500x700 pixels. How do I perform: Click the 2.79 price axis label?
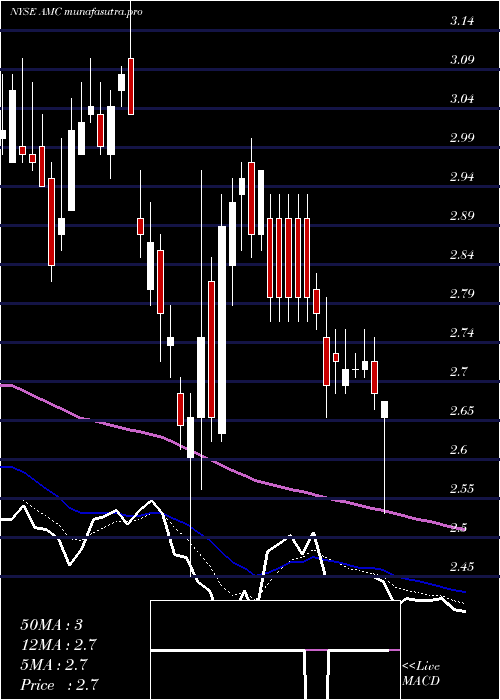462,294
